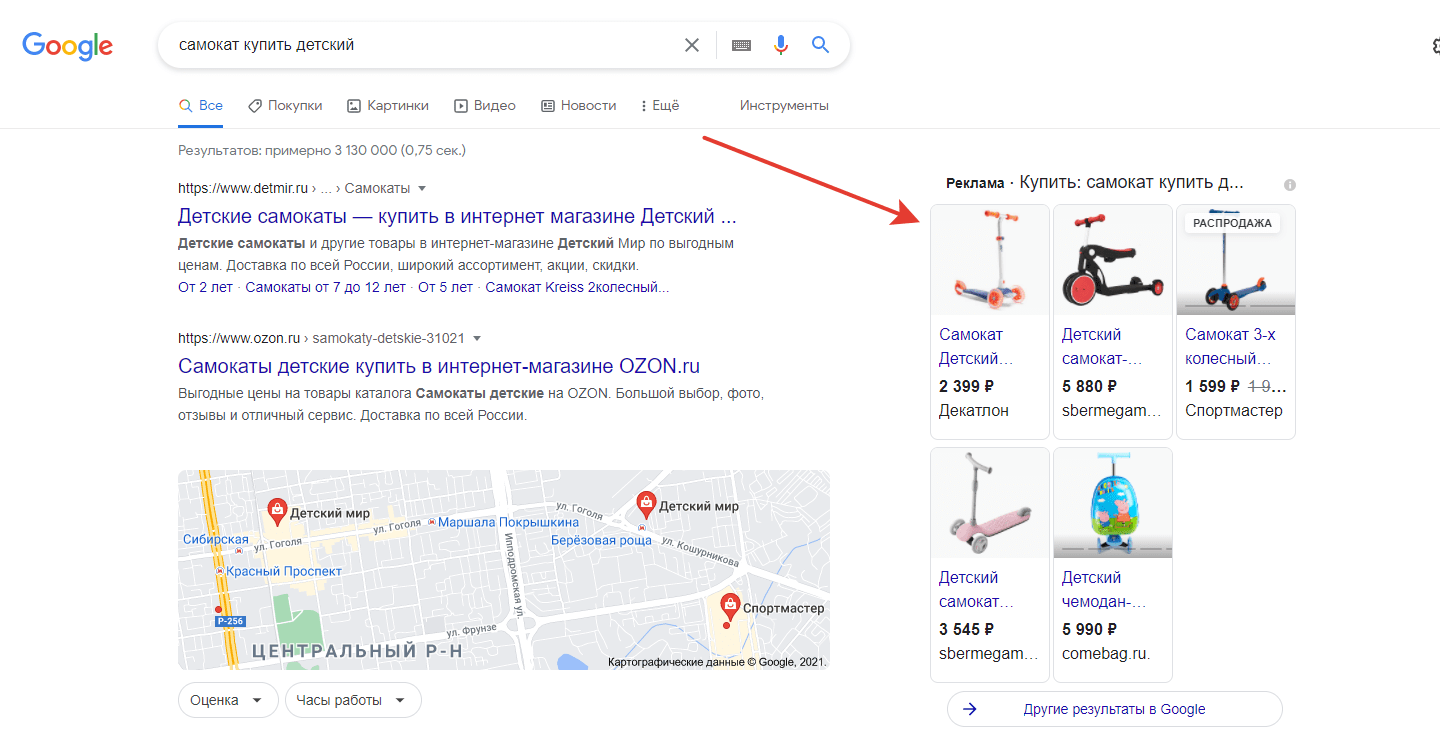
Task: Open the 5 880 ₽ sbermegamarket scooter image
Action: 1113,260
